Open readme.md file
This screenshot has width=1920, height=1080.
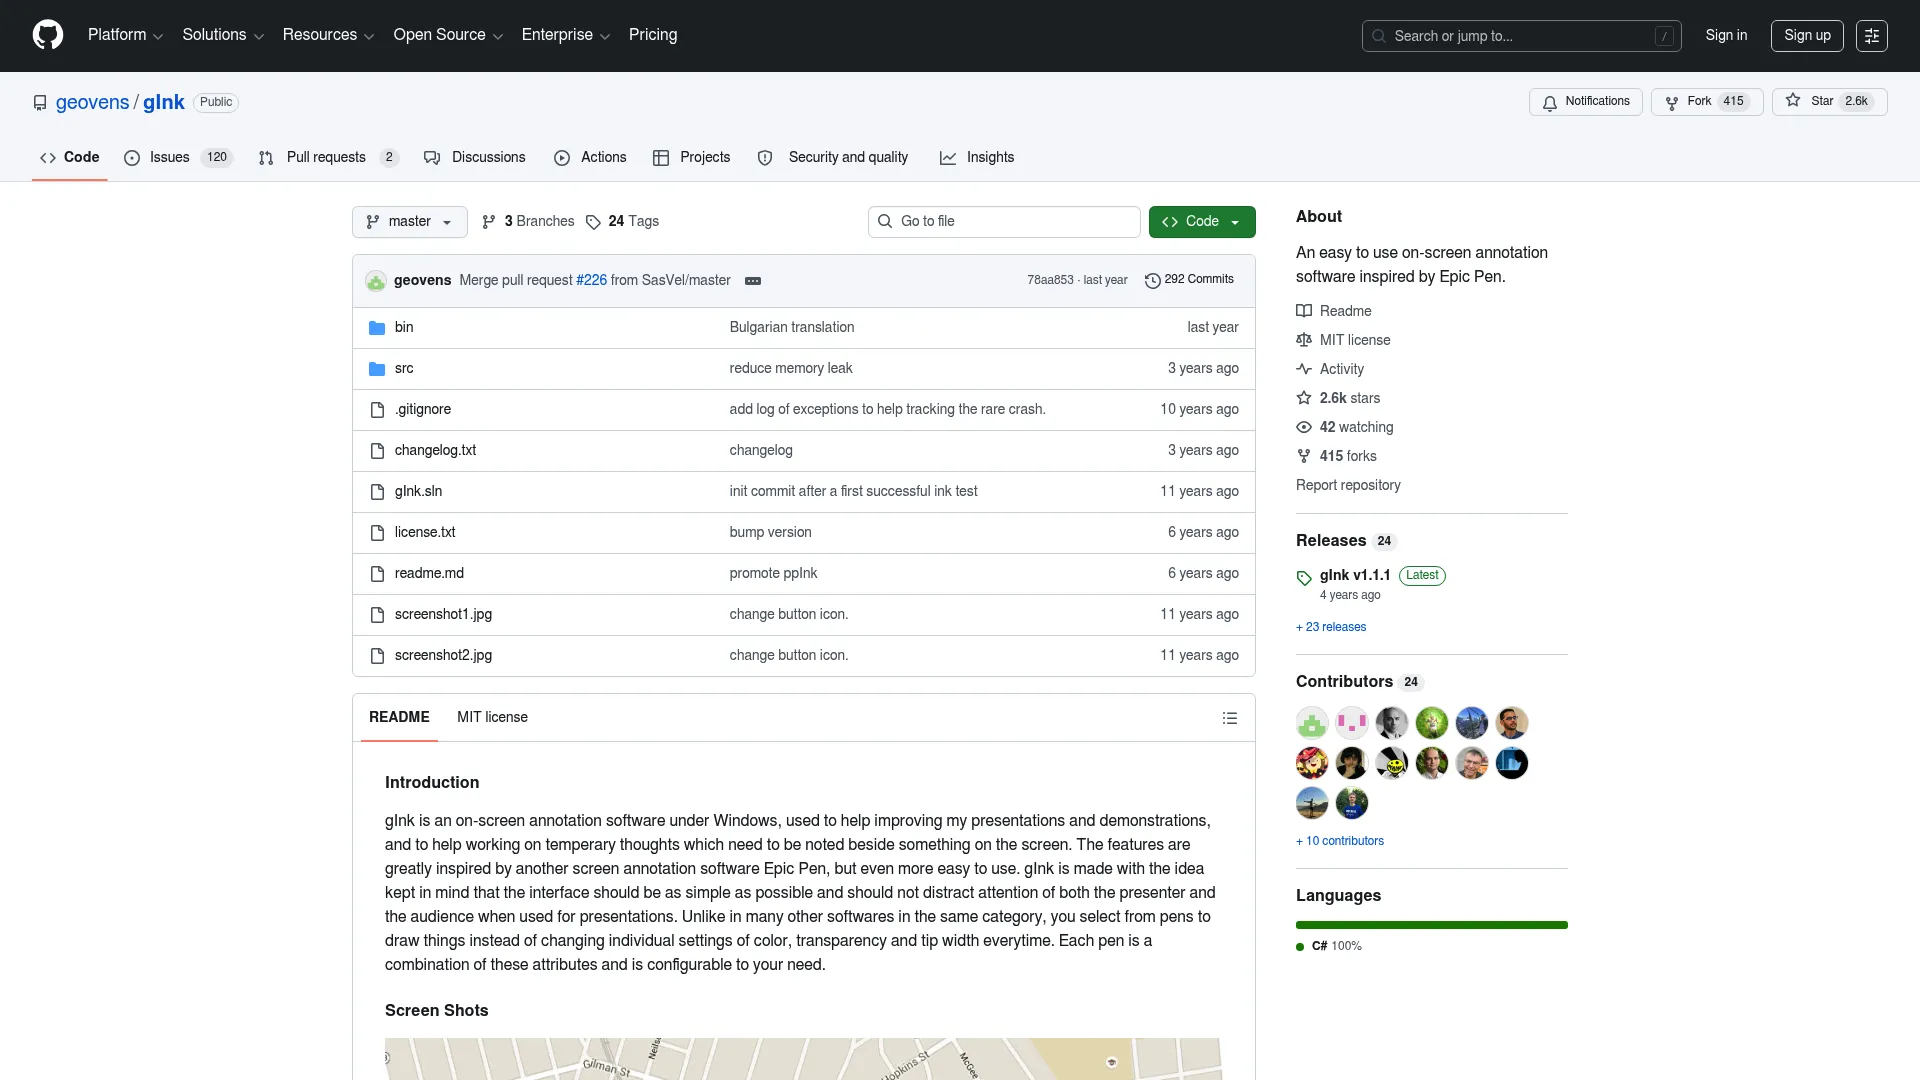[x=429, y=574]
